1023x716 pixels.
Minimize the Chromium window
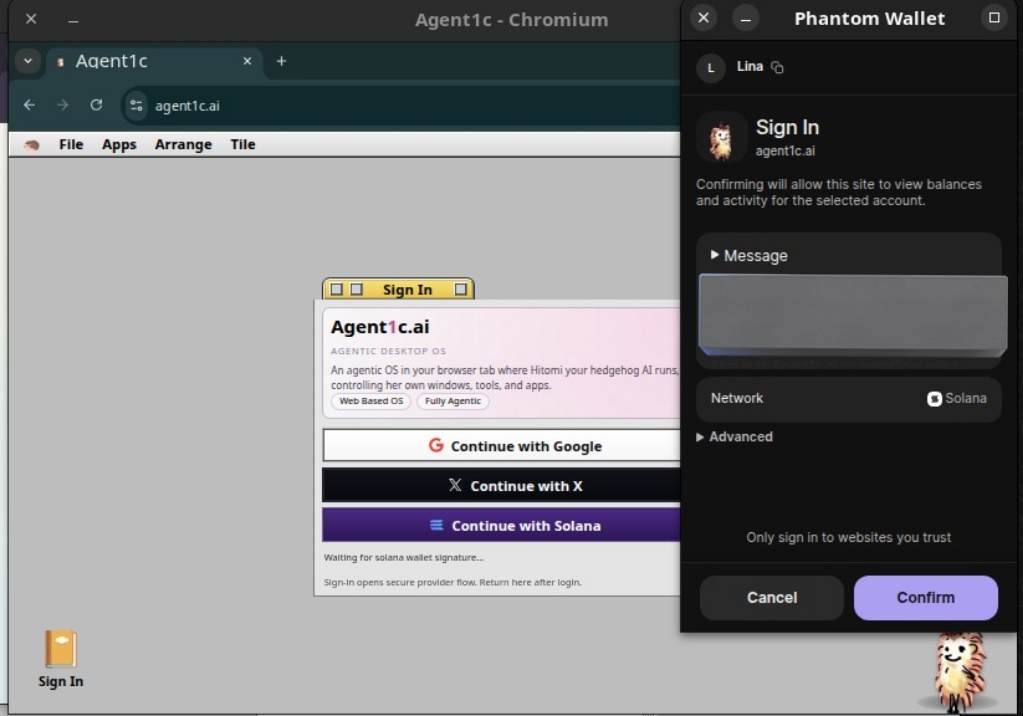click(73, 20)
